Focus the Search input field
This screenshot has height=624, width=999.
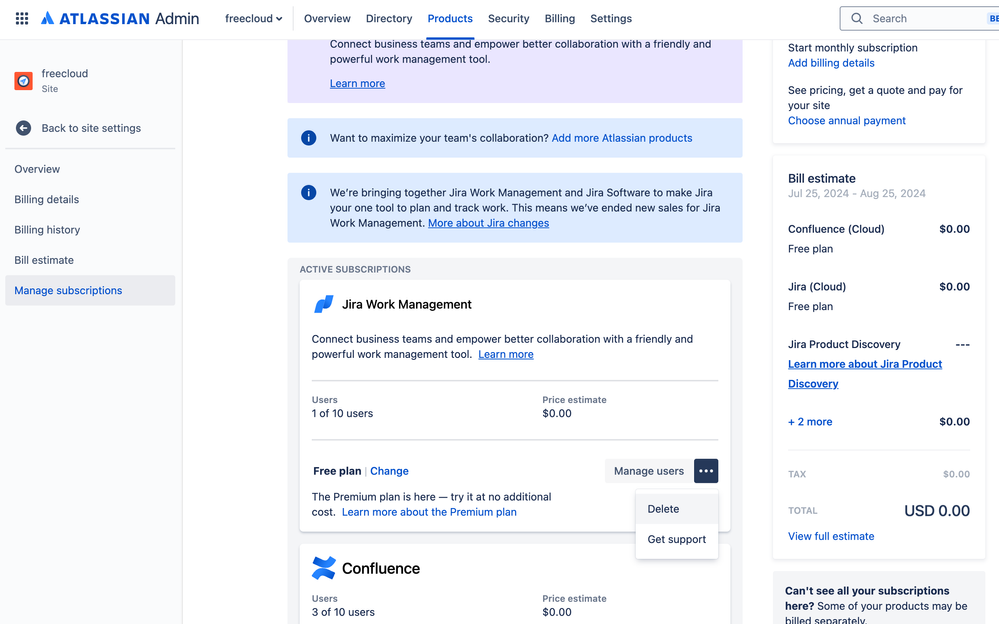[919, 18]
